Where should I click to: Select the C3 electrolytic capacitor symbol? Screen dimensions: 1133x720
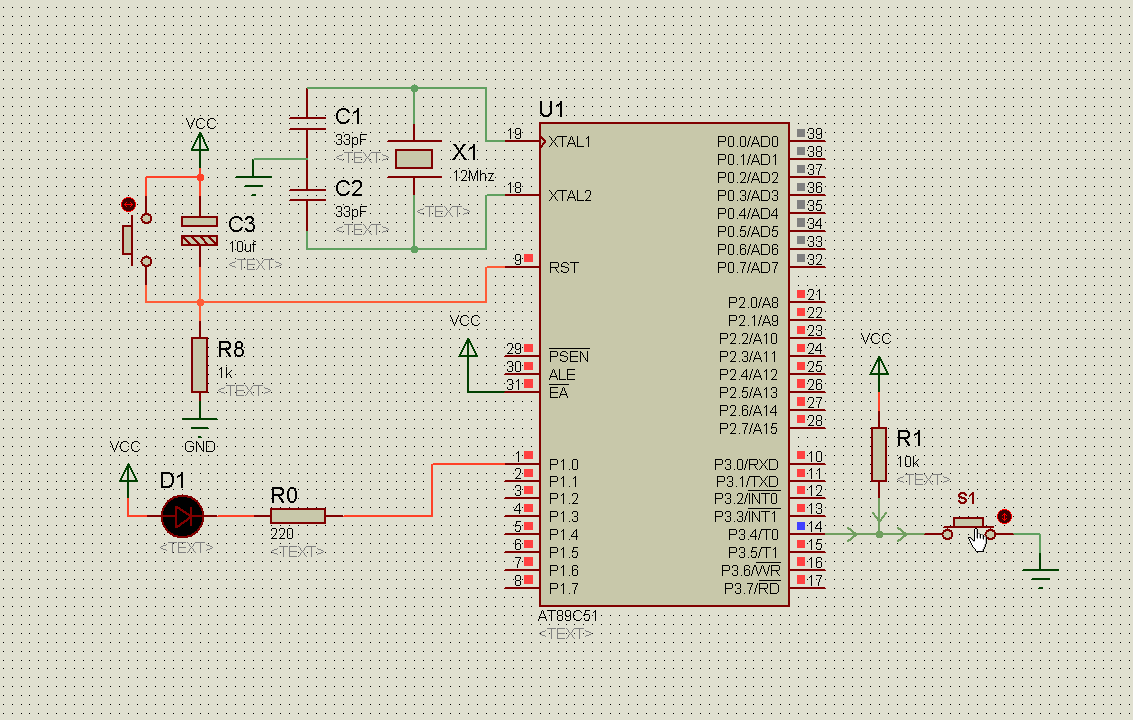[x=199, y=231]
